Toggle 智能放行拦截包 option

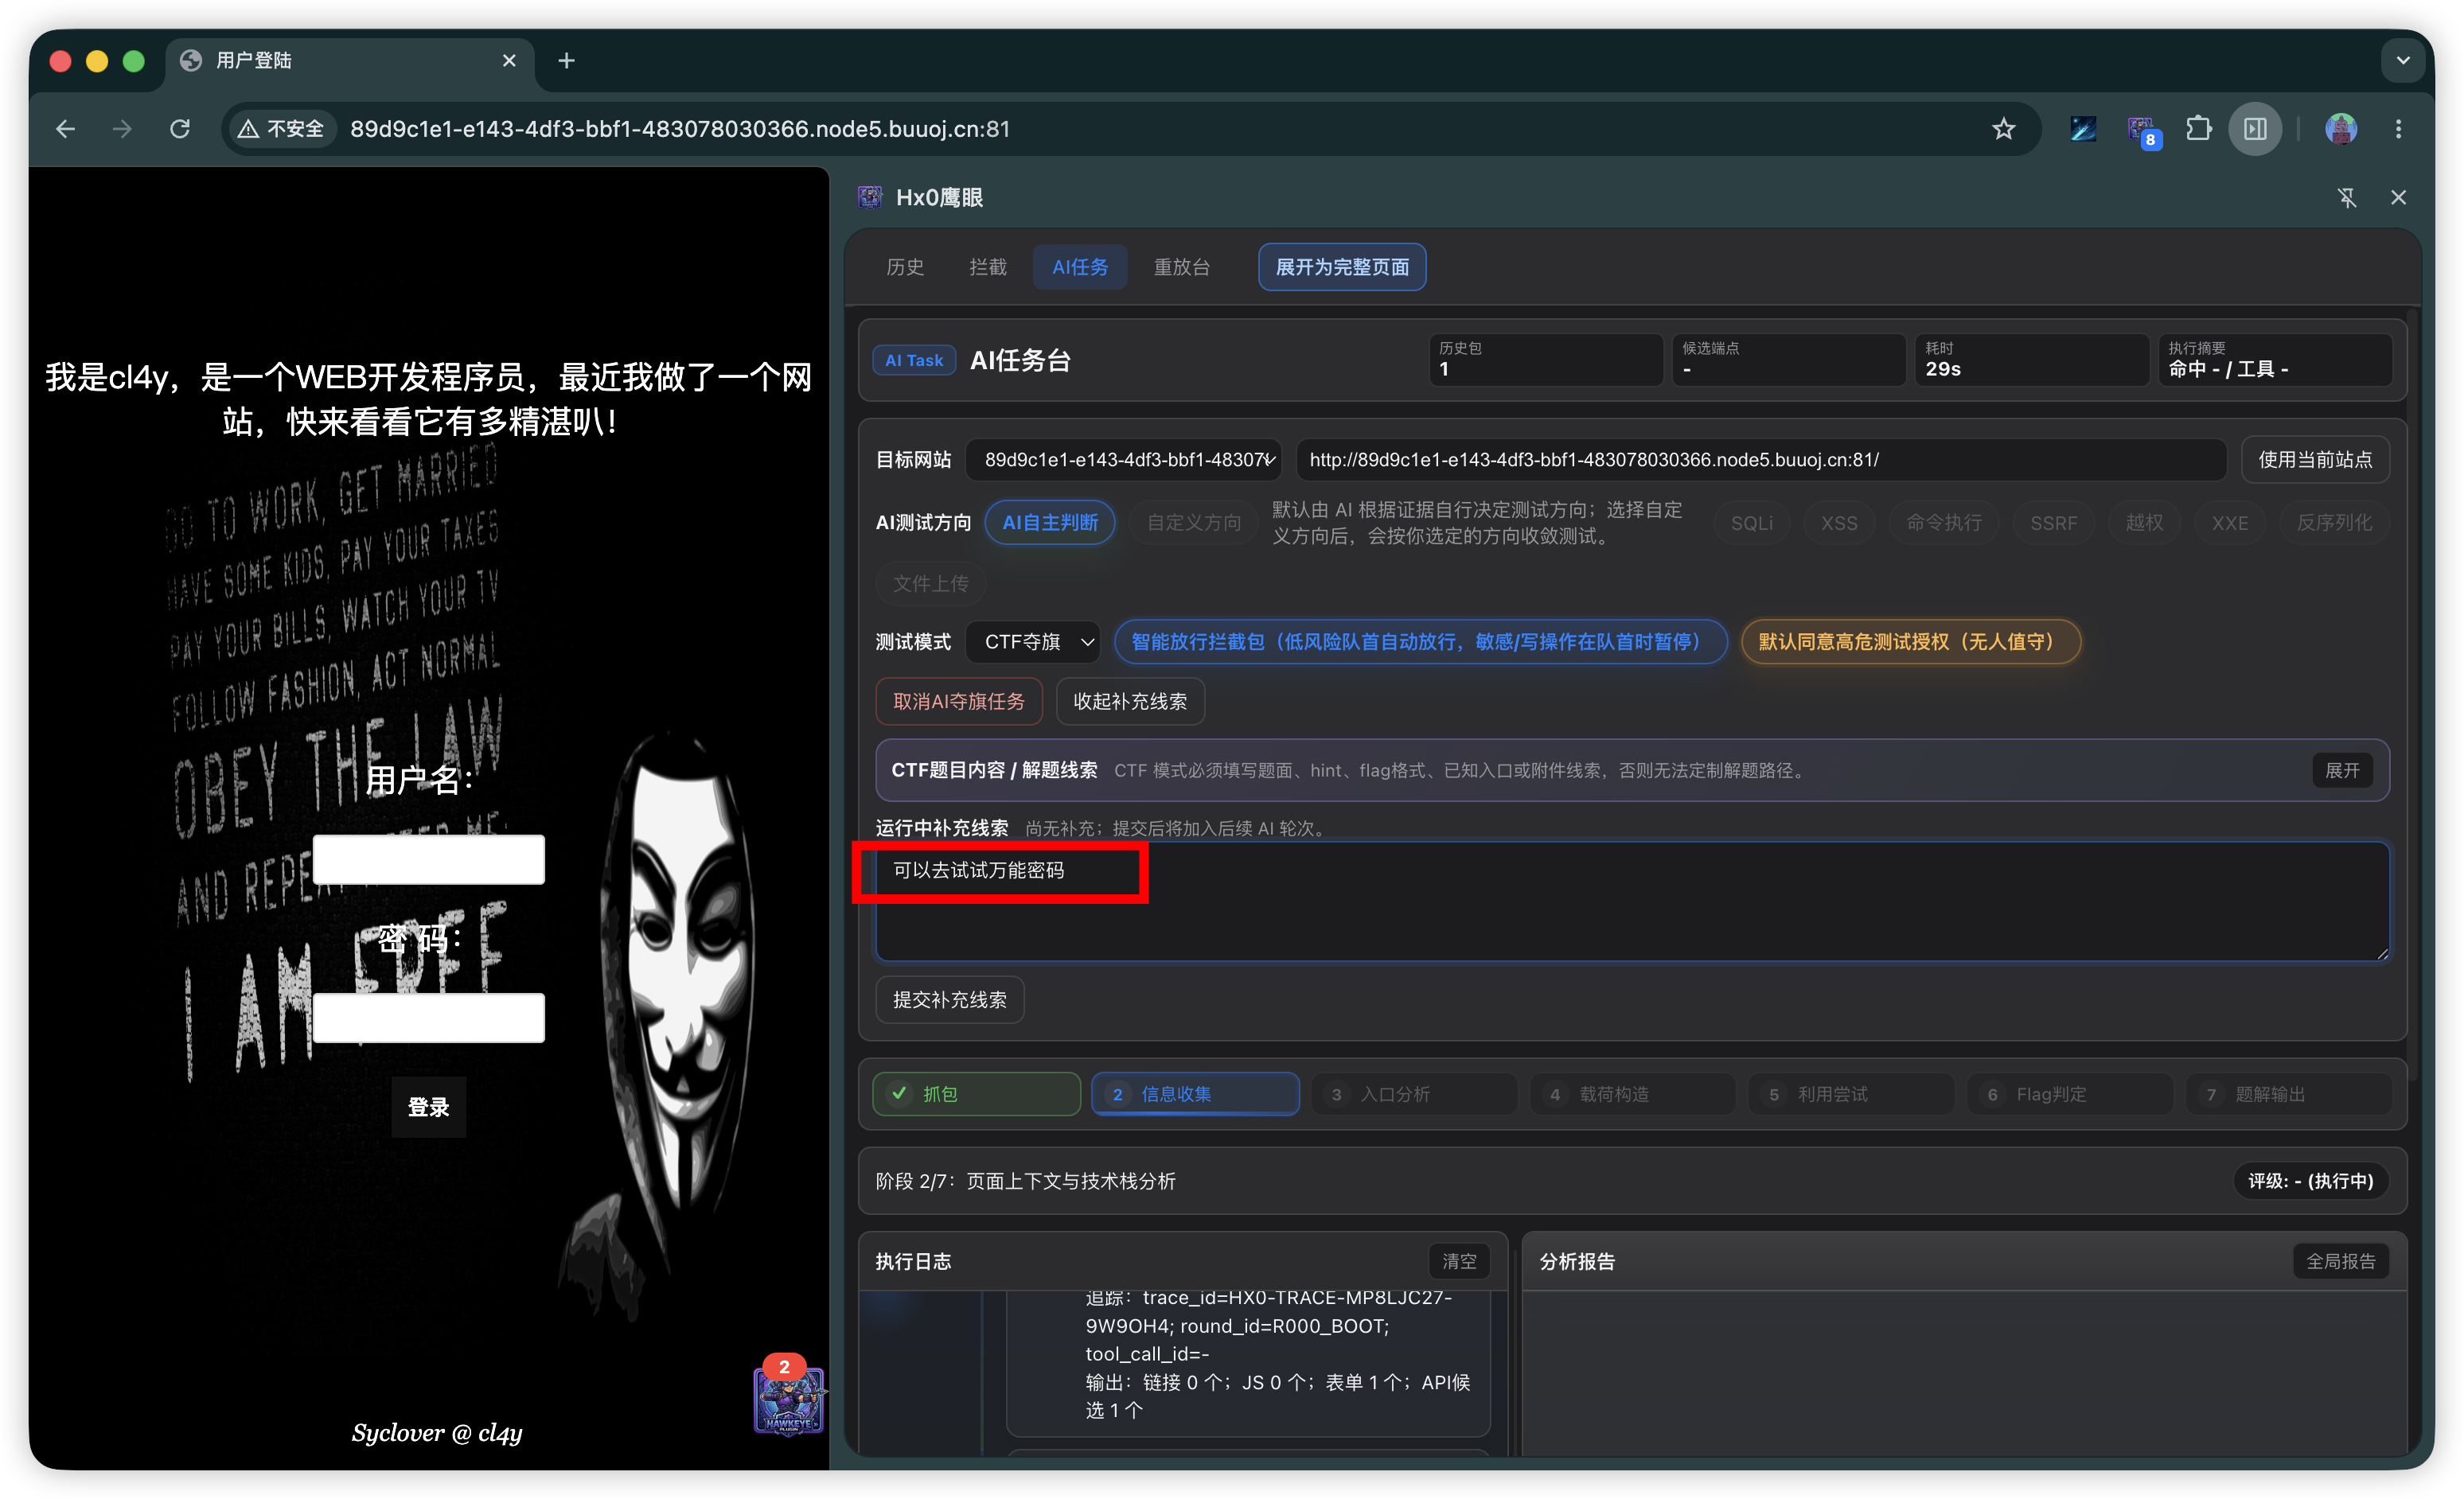[x=1421, y=642]
